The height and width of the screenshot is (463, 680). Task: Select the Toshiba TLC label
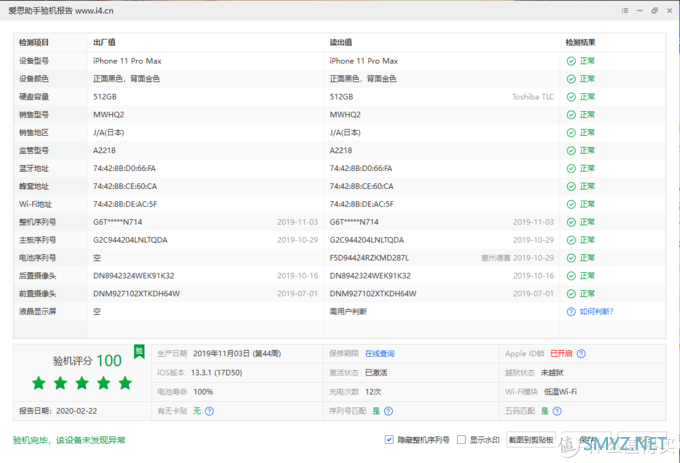[x=533, y=97]
